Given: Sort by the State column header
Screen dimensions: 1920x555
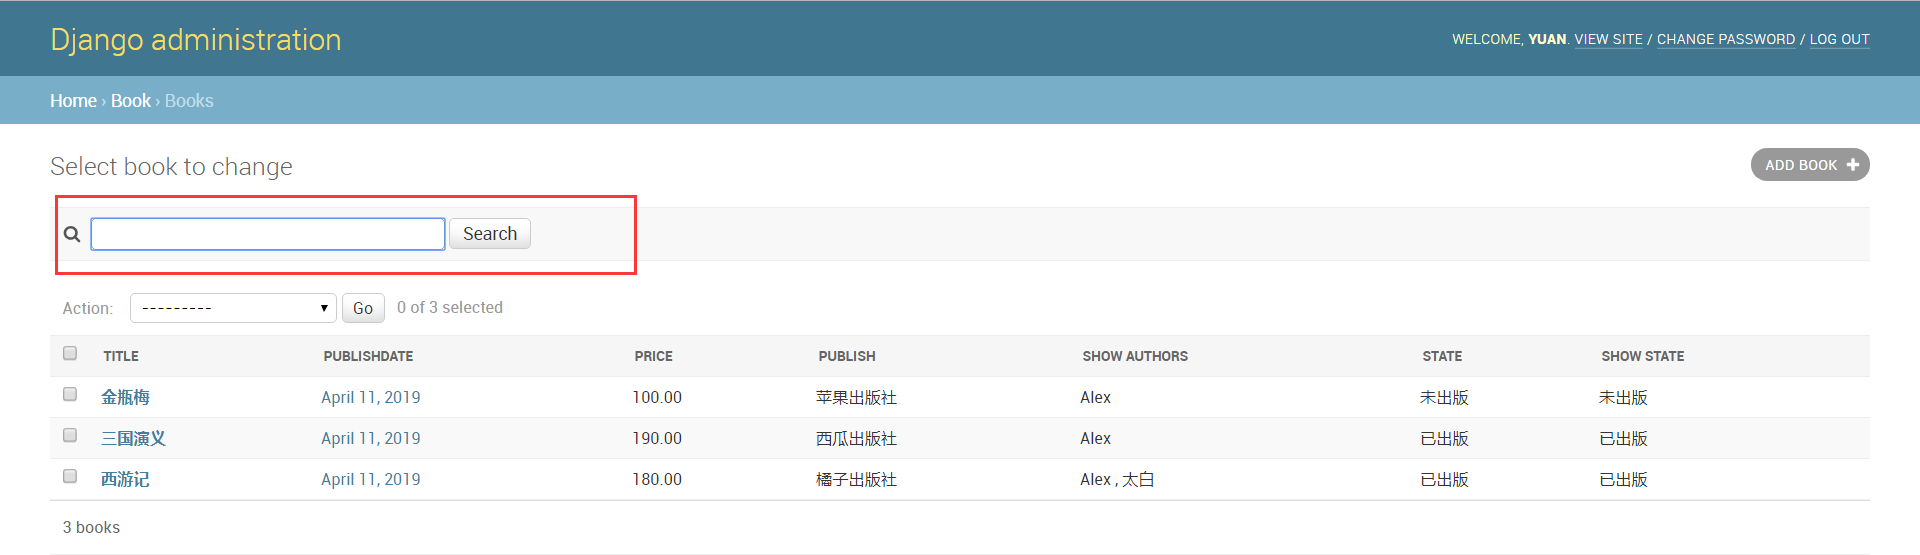Looking at the screenshot, I should [x=1442, y=356].
